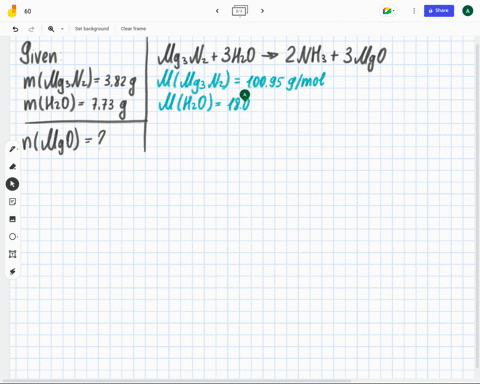Click Set background button

click(x=92, y=29)
